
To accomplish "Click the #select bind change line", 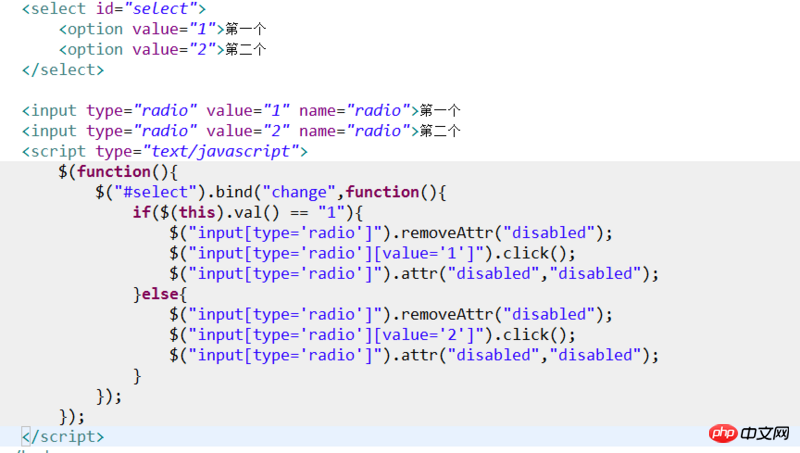I will pyautogui.click(x=270, y=192).
